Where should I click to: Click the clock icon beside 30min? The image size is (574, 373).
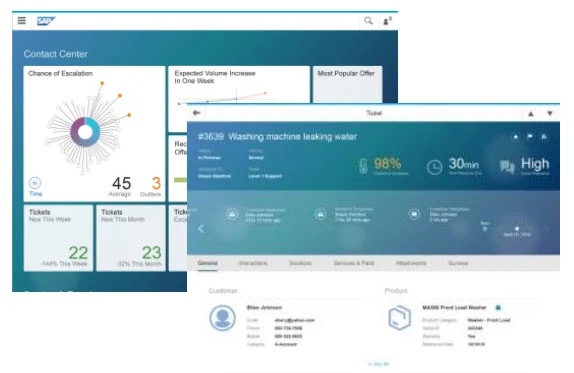[435, 167]
